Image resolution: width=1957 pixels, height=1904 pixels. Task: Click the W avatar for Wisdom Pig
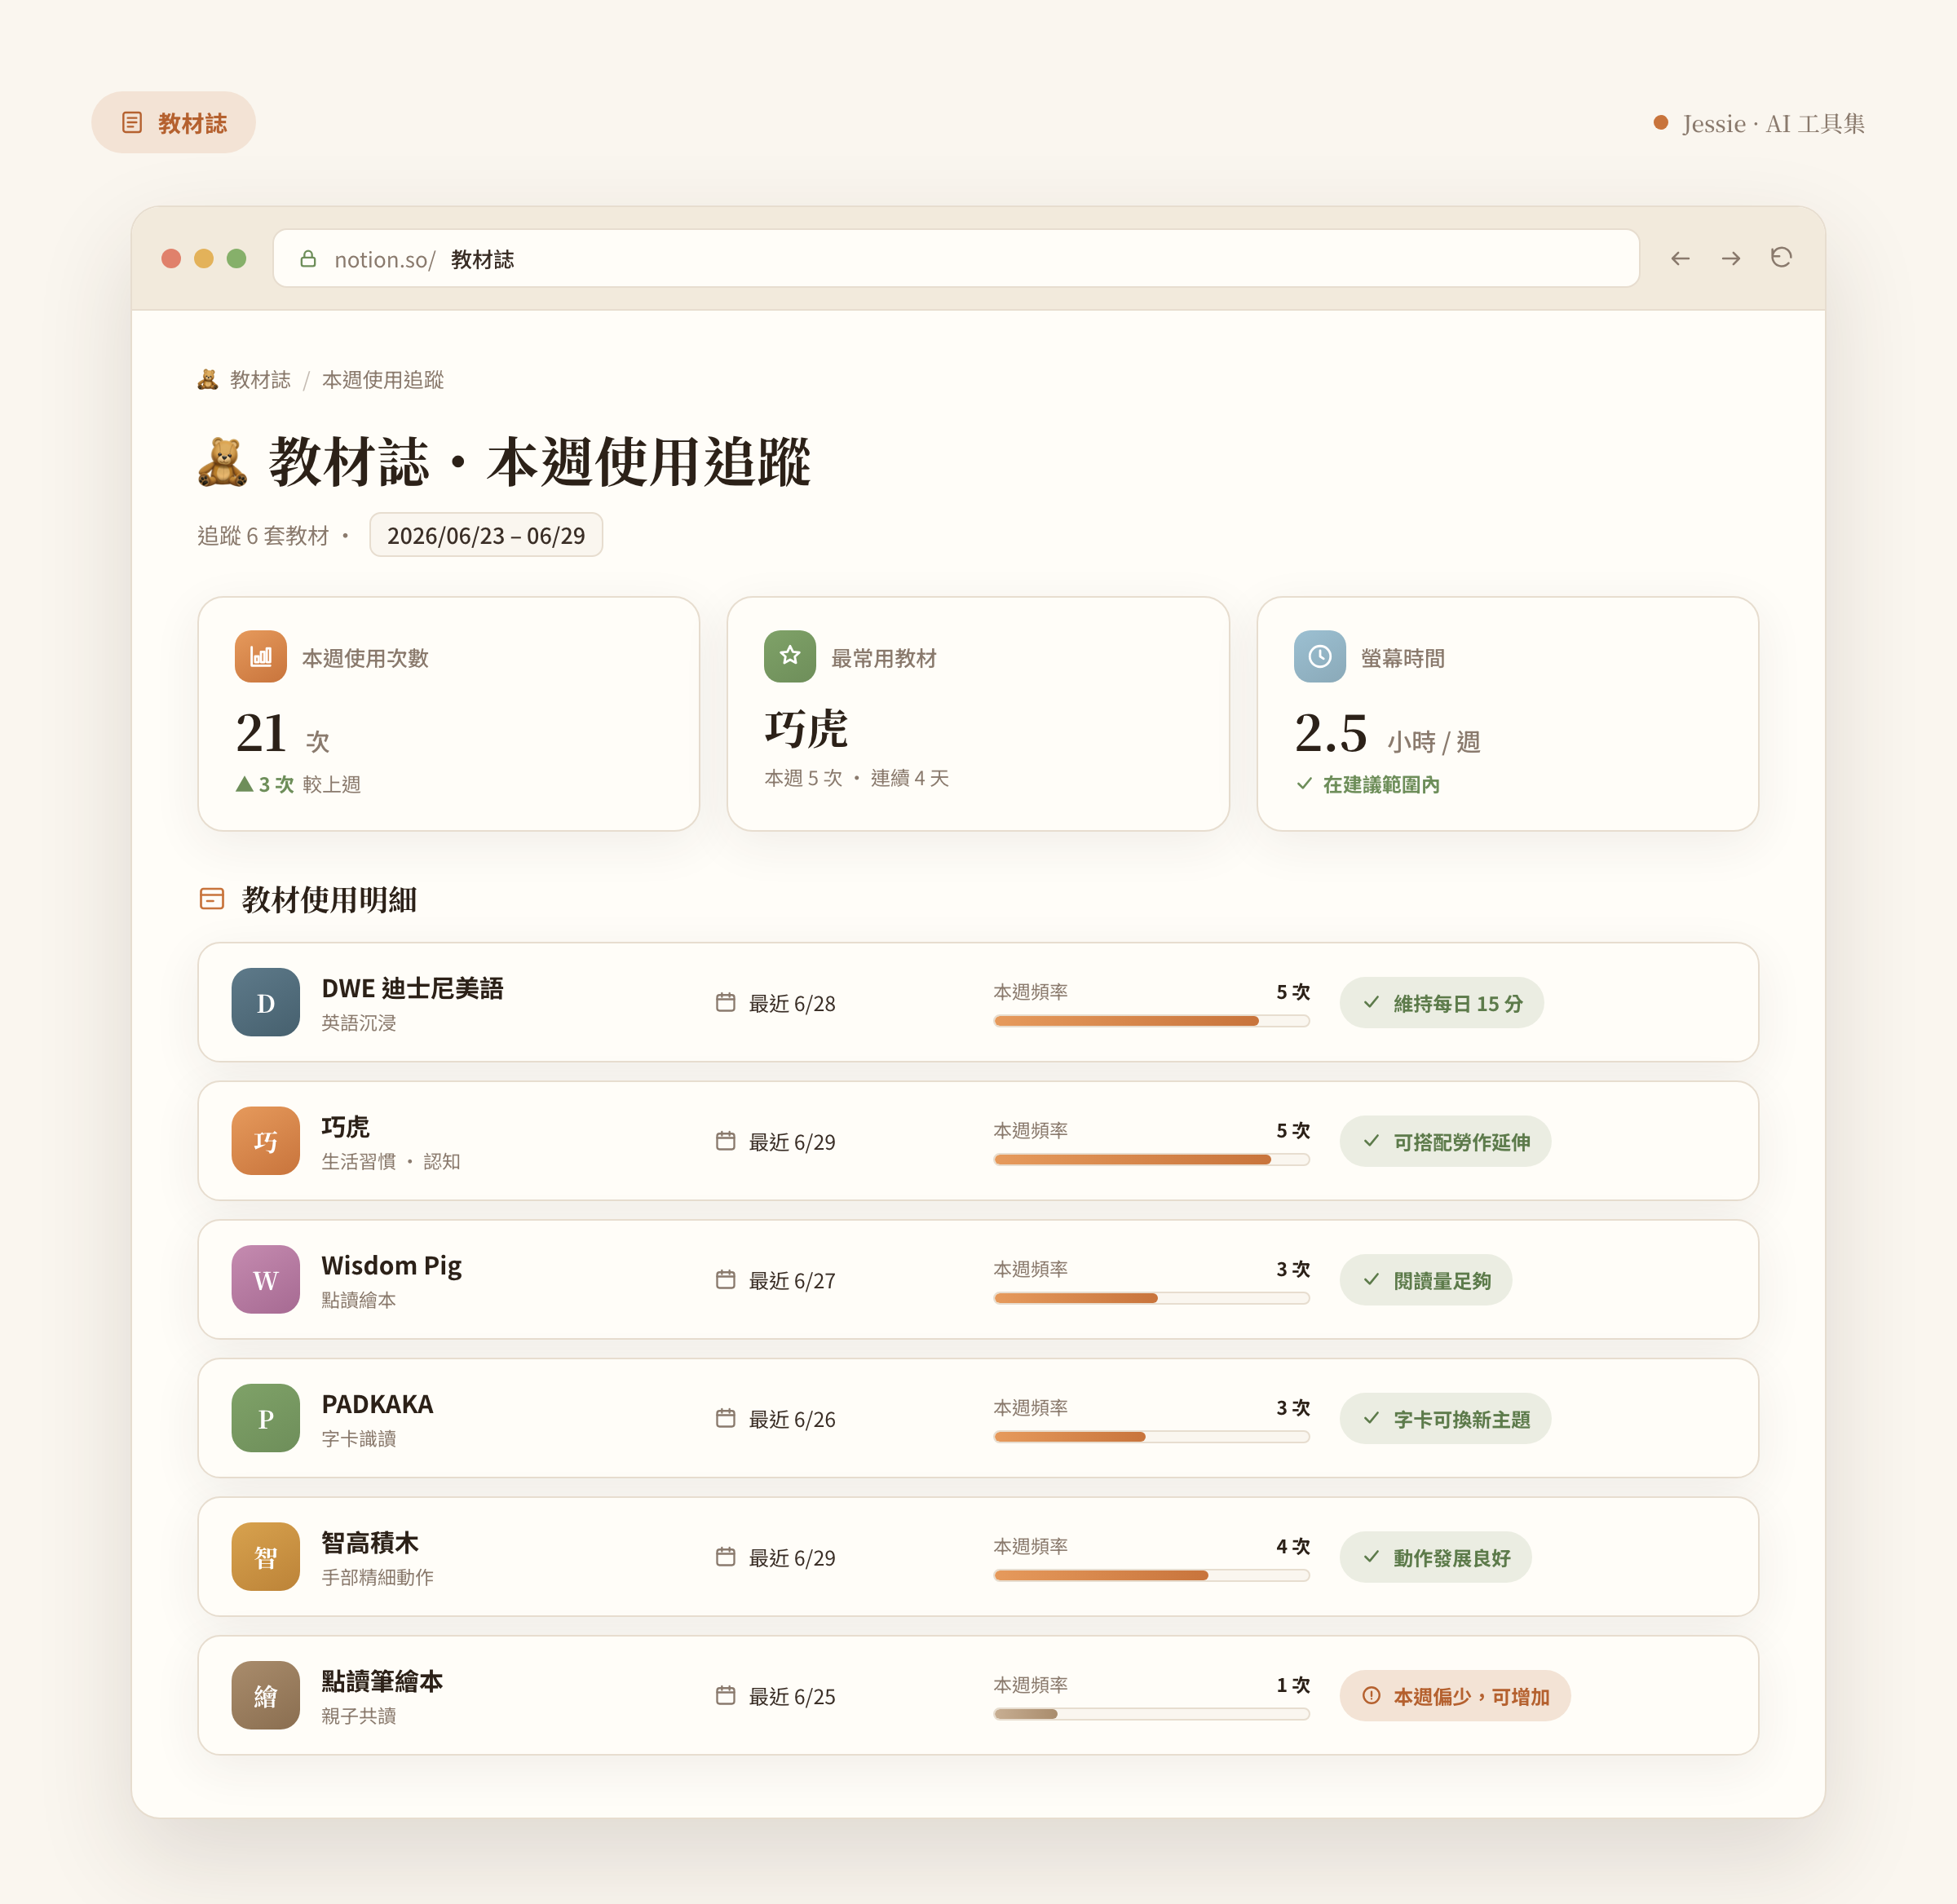coord(266,1280)
